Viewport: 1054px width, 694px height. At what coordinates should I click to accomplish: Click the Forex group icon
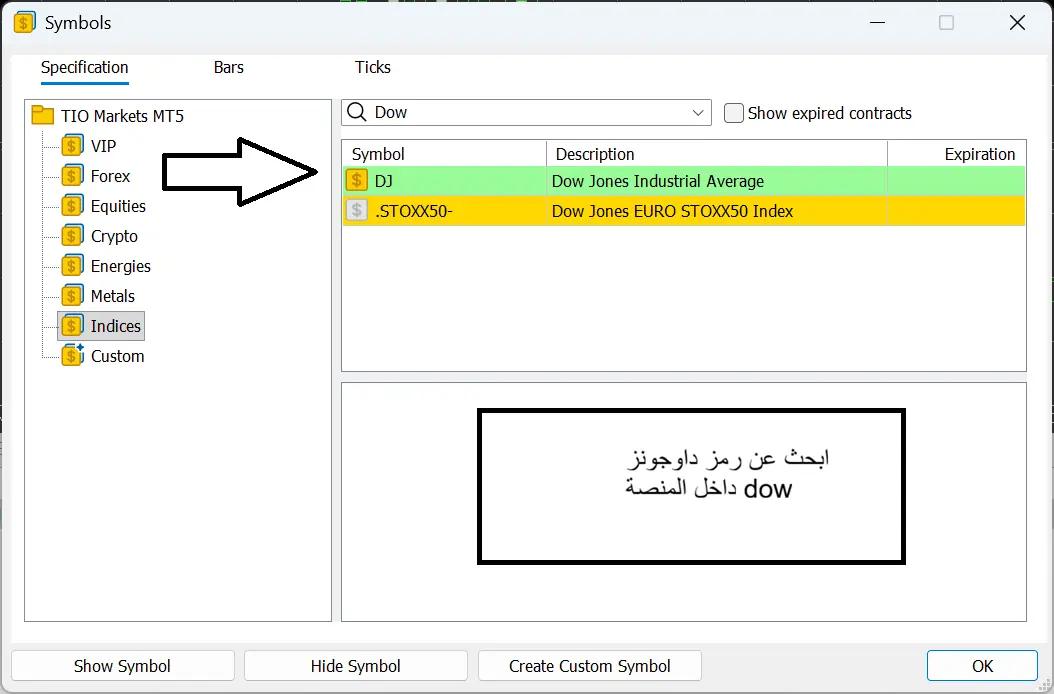73,176
